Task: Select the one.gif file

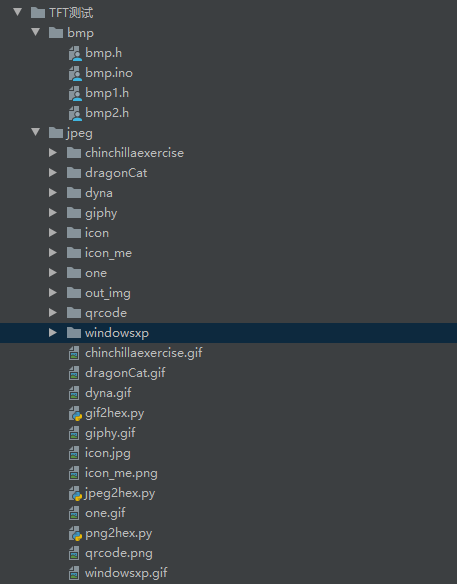Action: (x=105, y=513)
